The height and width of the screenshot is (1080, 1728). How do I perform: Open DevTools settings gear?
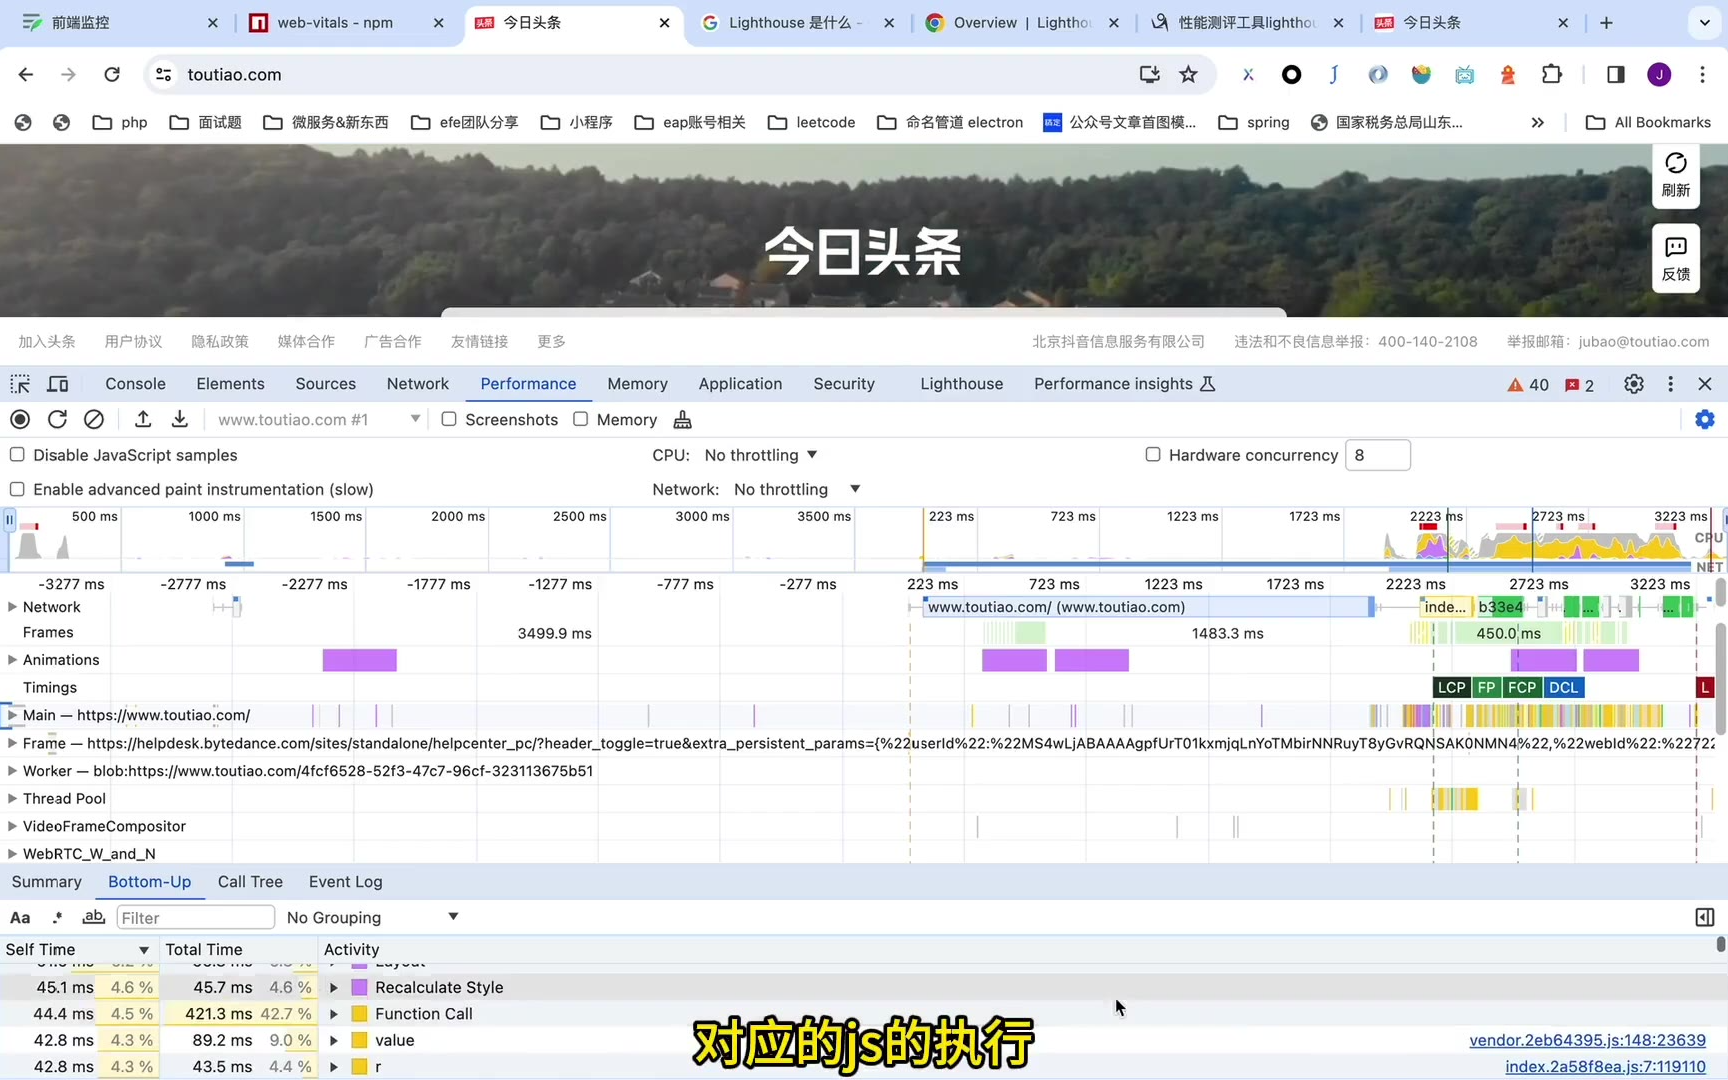(1634, 384)
